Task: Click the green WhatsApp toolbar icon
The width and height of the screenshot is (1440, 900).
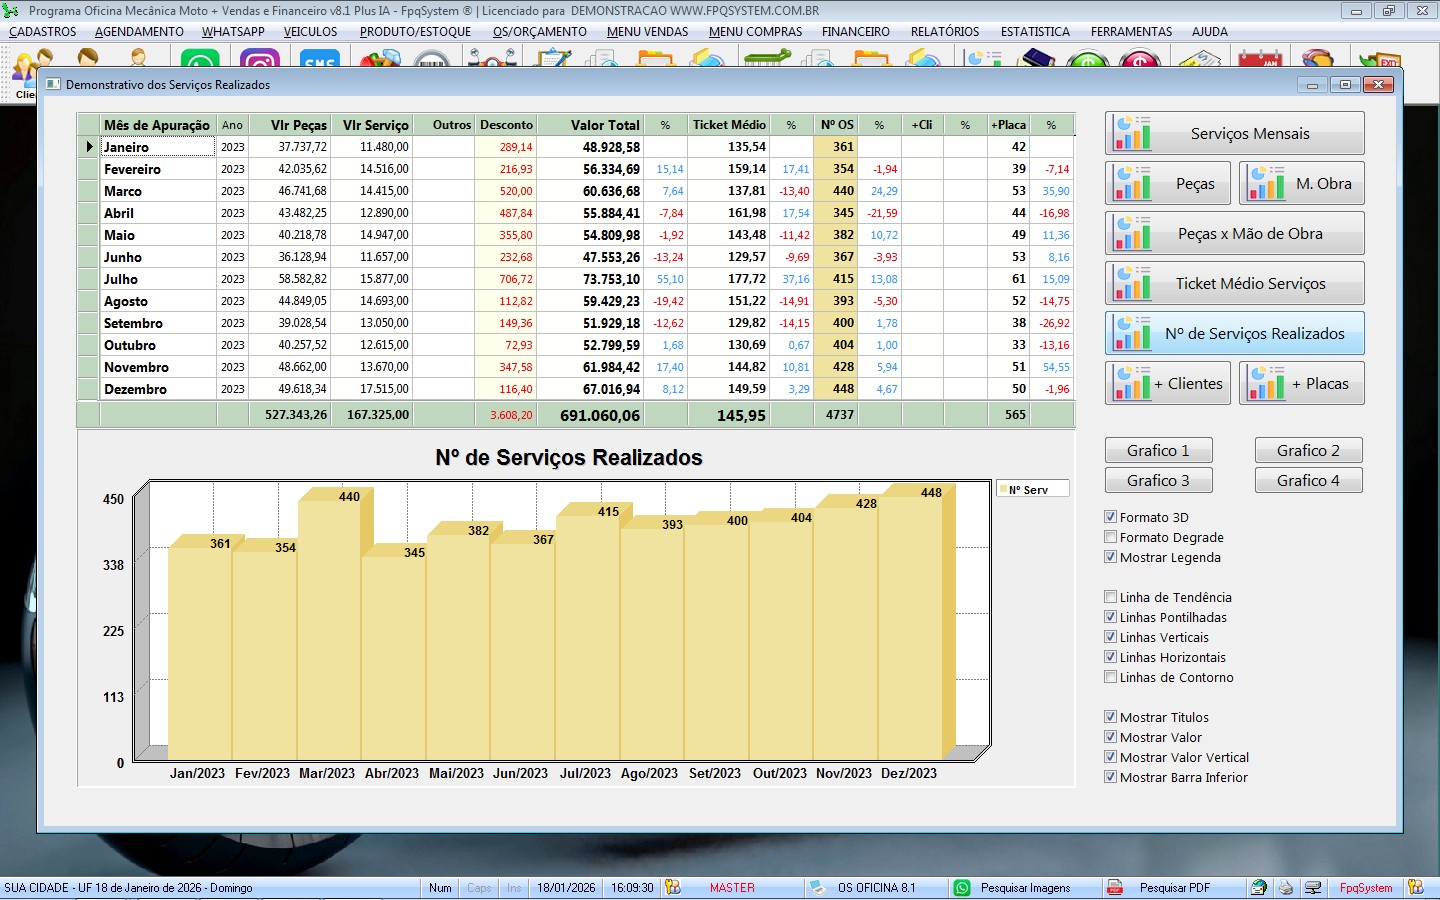Action: pyautogui.click(x=200, y=61)
